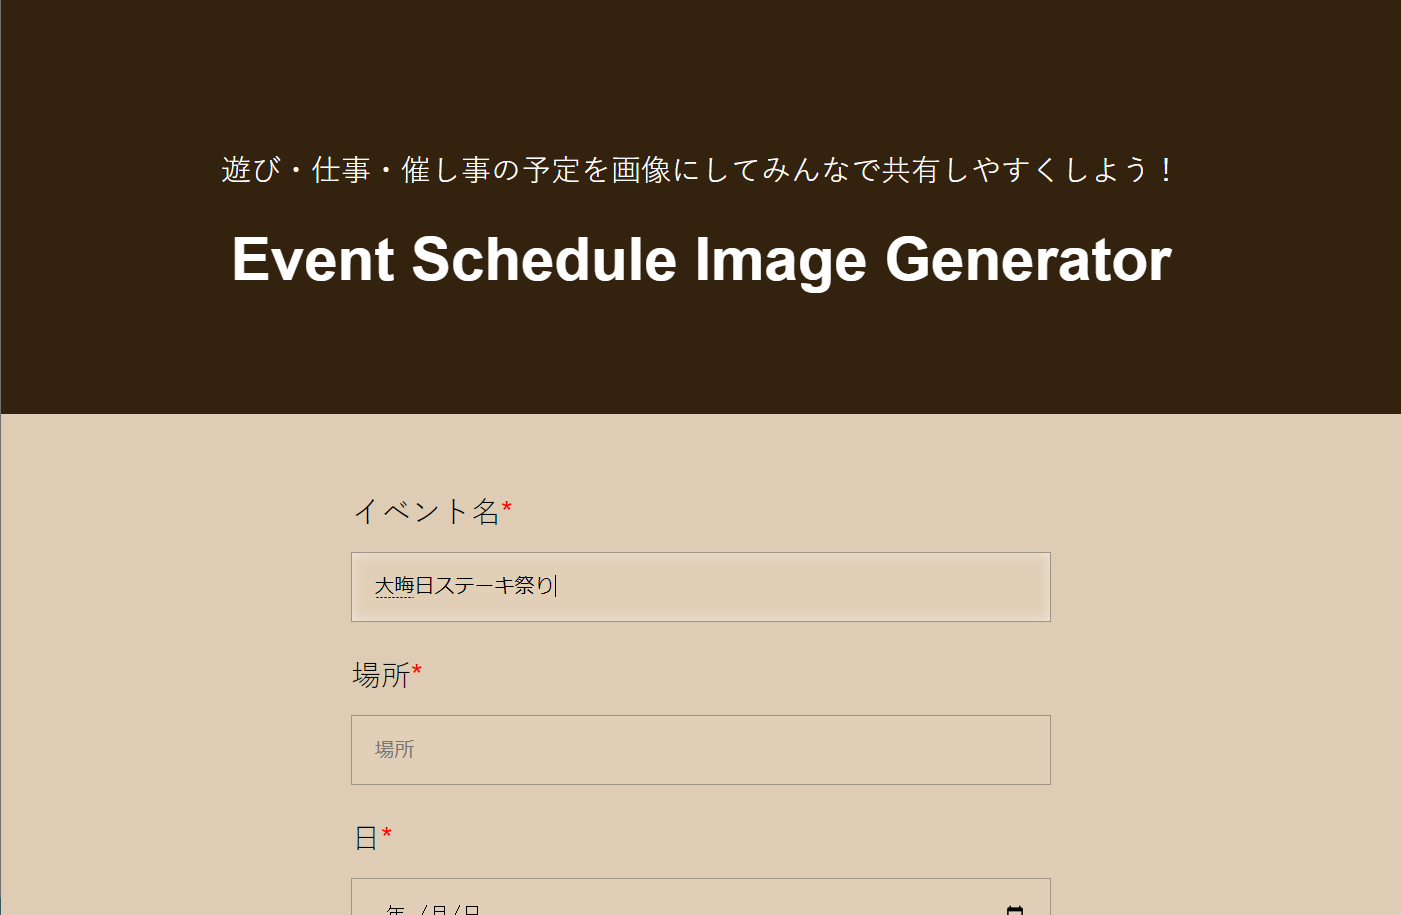The width and height of the screenshot is (1401, 915).
Task: Click the 年 segment of the date field
Action: 394,908
